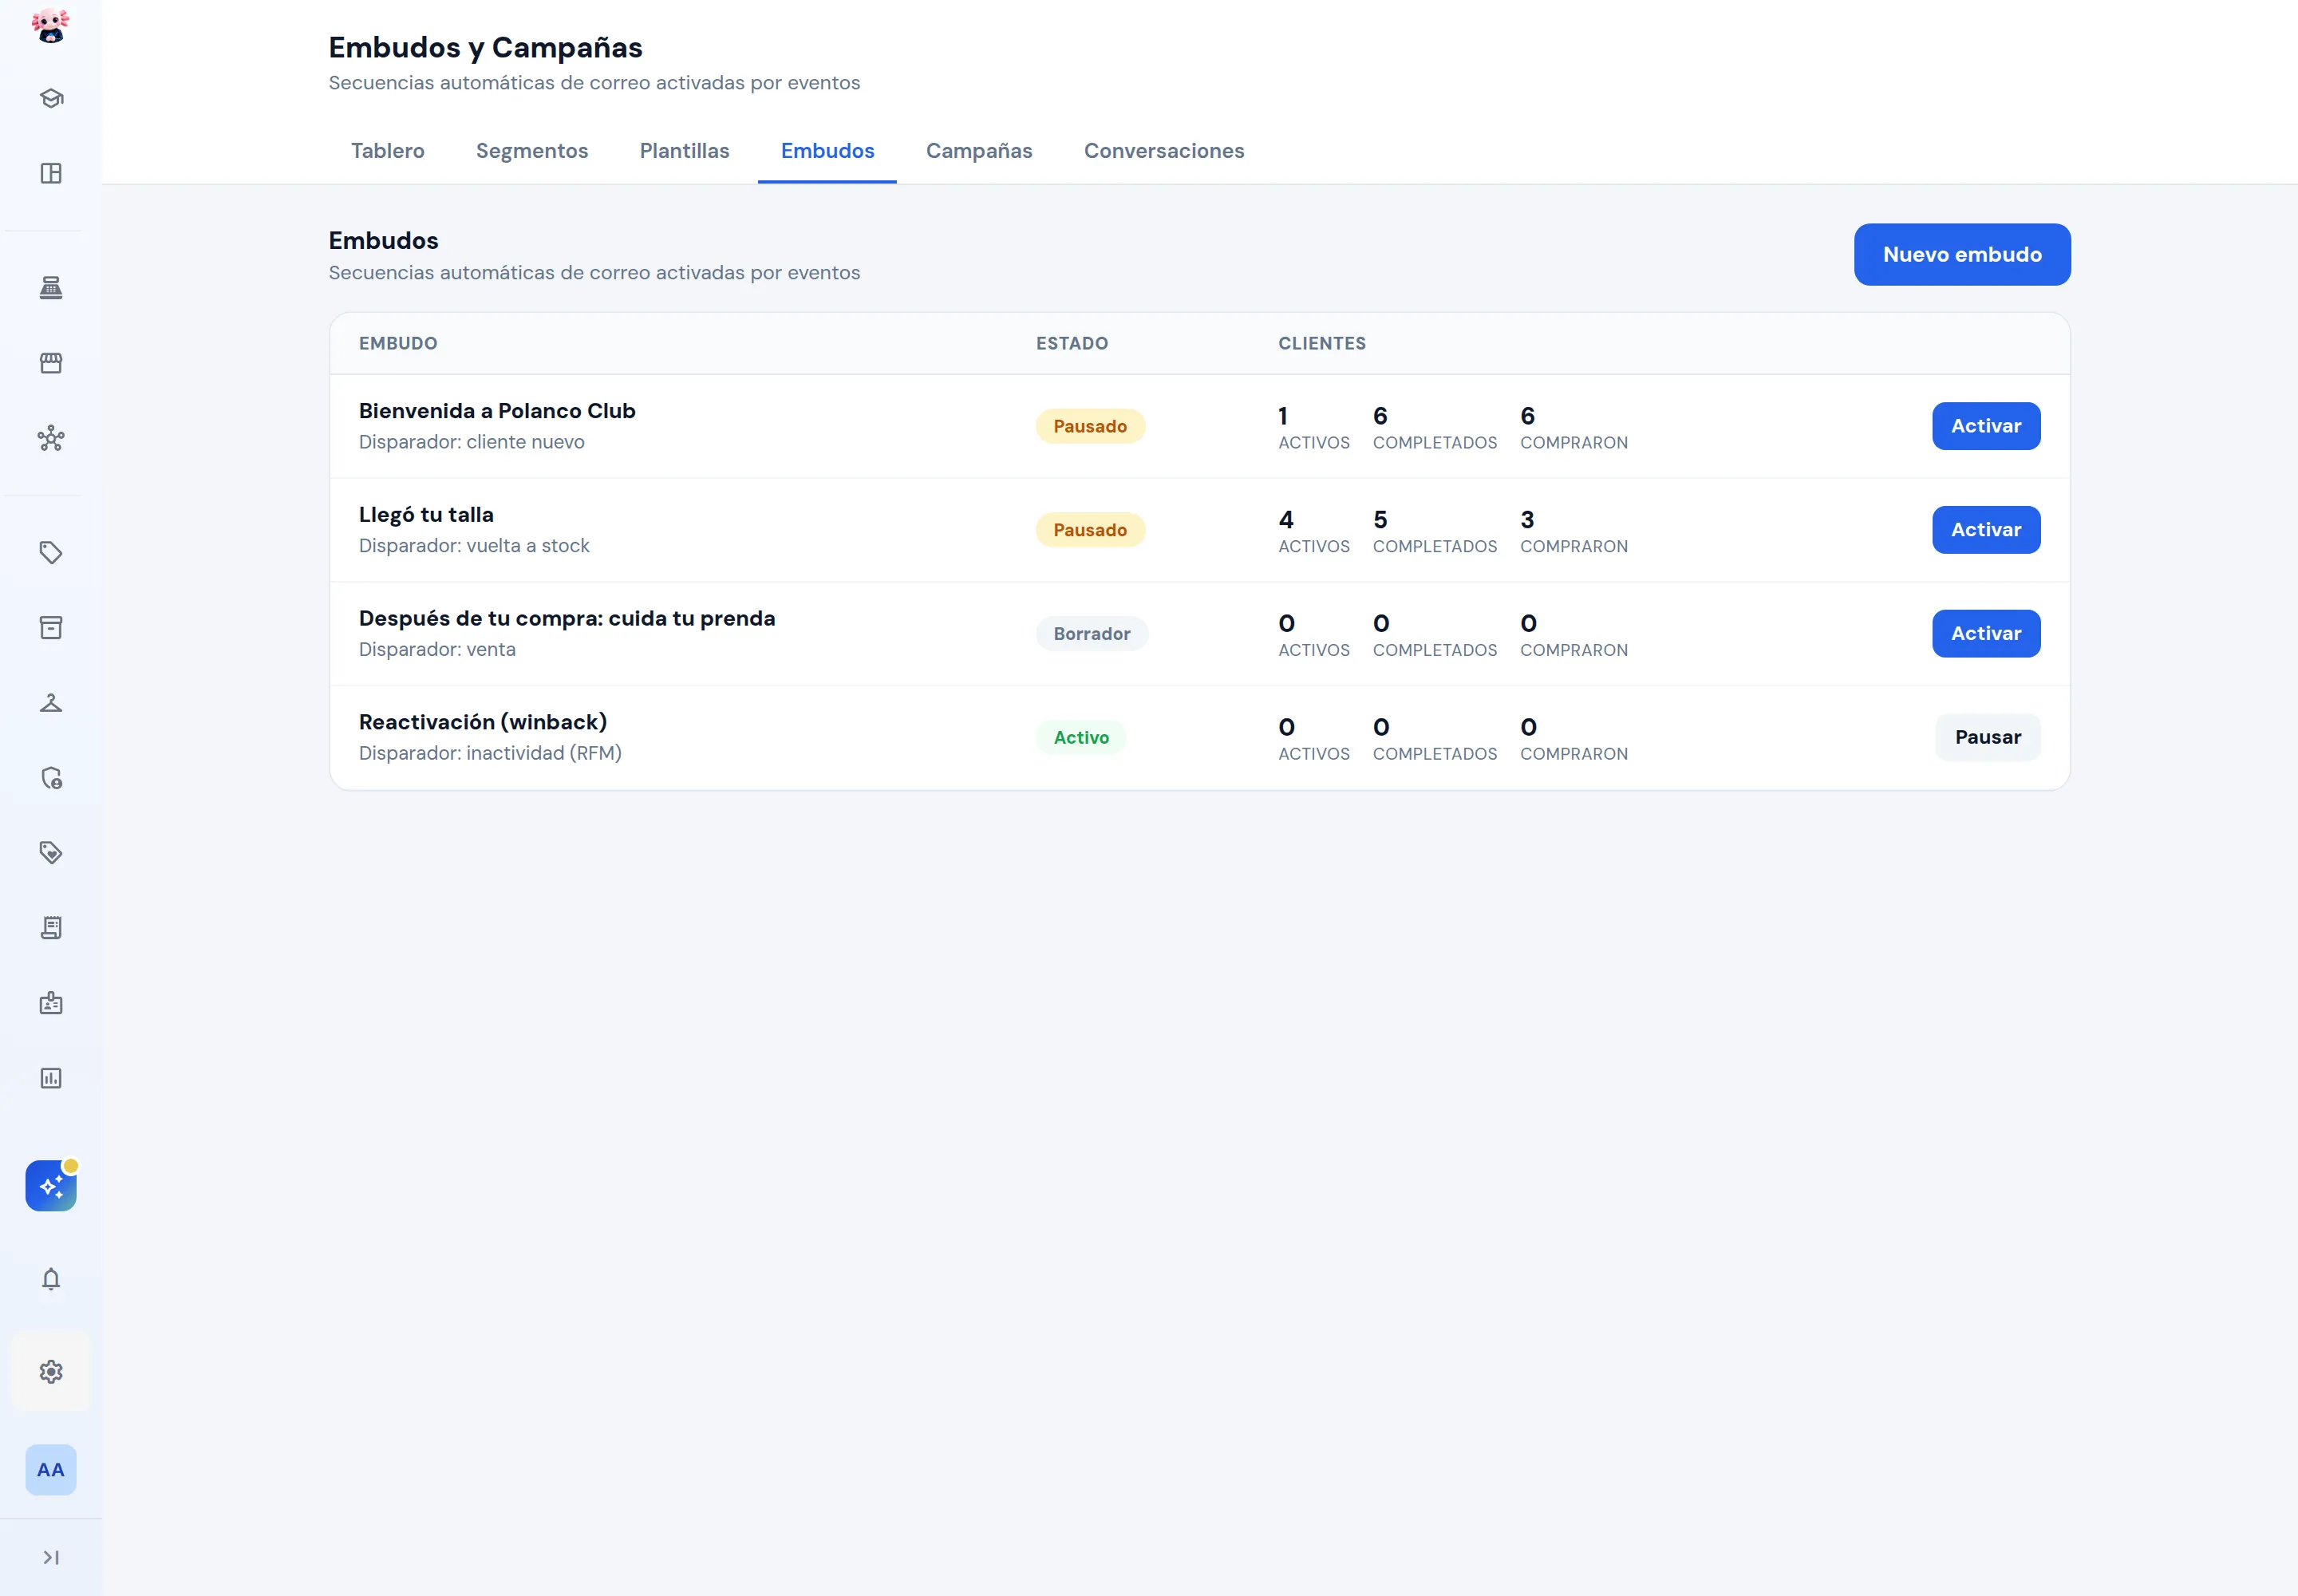Switch to the Conversaciones tab
Viewport: 2298px width, 1596px height.
(x=1164, y=151)
